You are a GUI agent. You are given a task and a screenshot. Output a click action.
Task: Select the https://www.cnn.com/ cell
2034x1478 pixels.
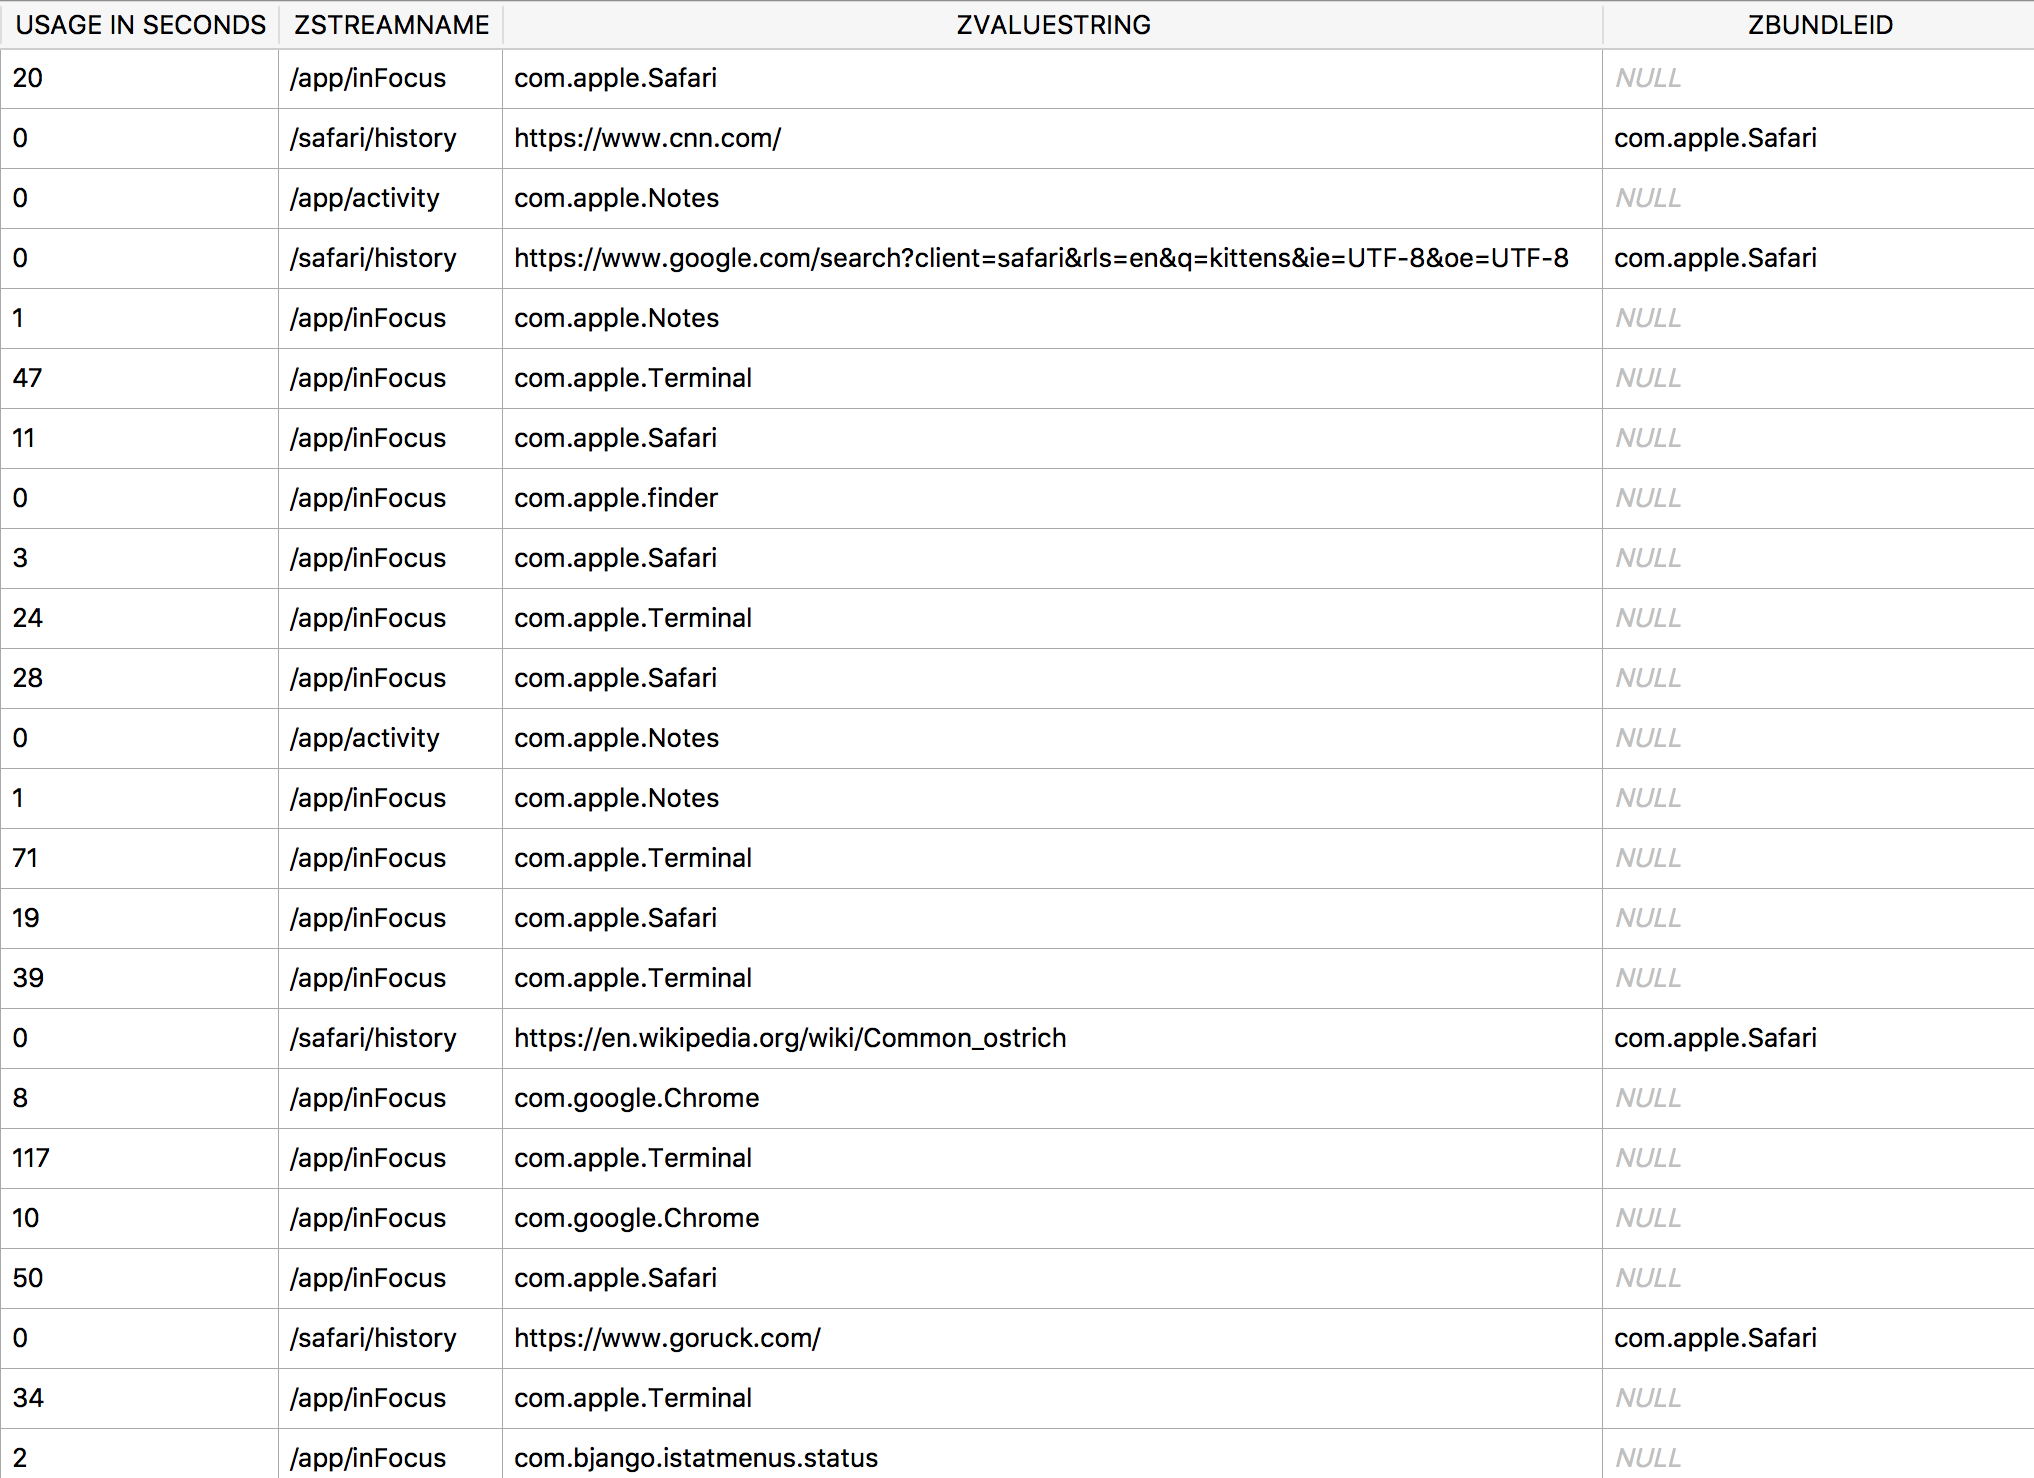647,138
